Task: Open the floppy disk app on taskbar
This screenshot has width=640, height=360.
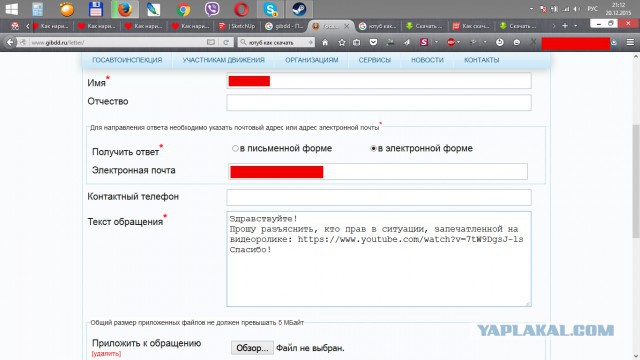Action: [96, 9]
